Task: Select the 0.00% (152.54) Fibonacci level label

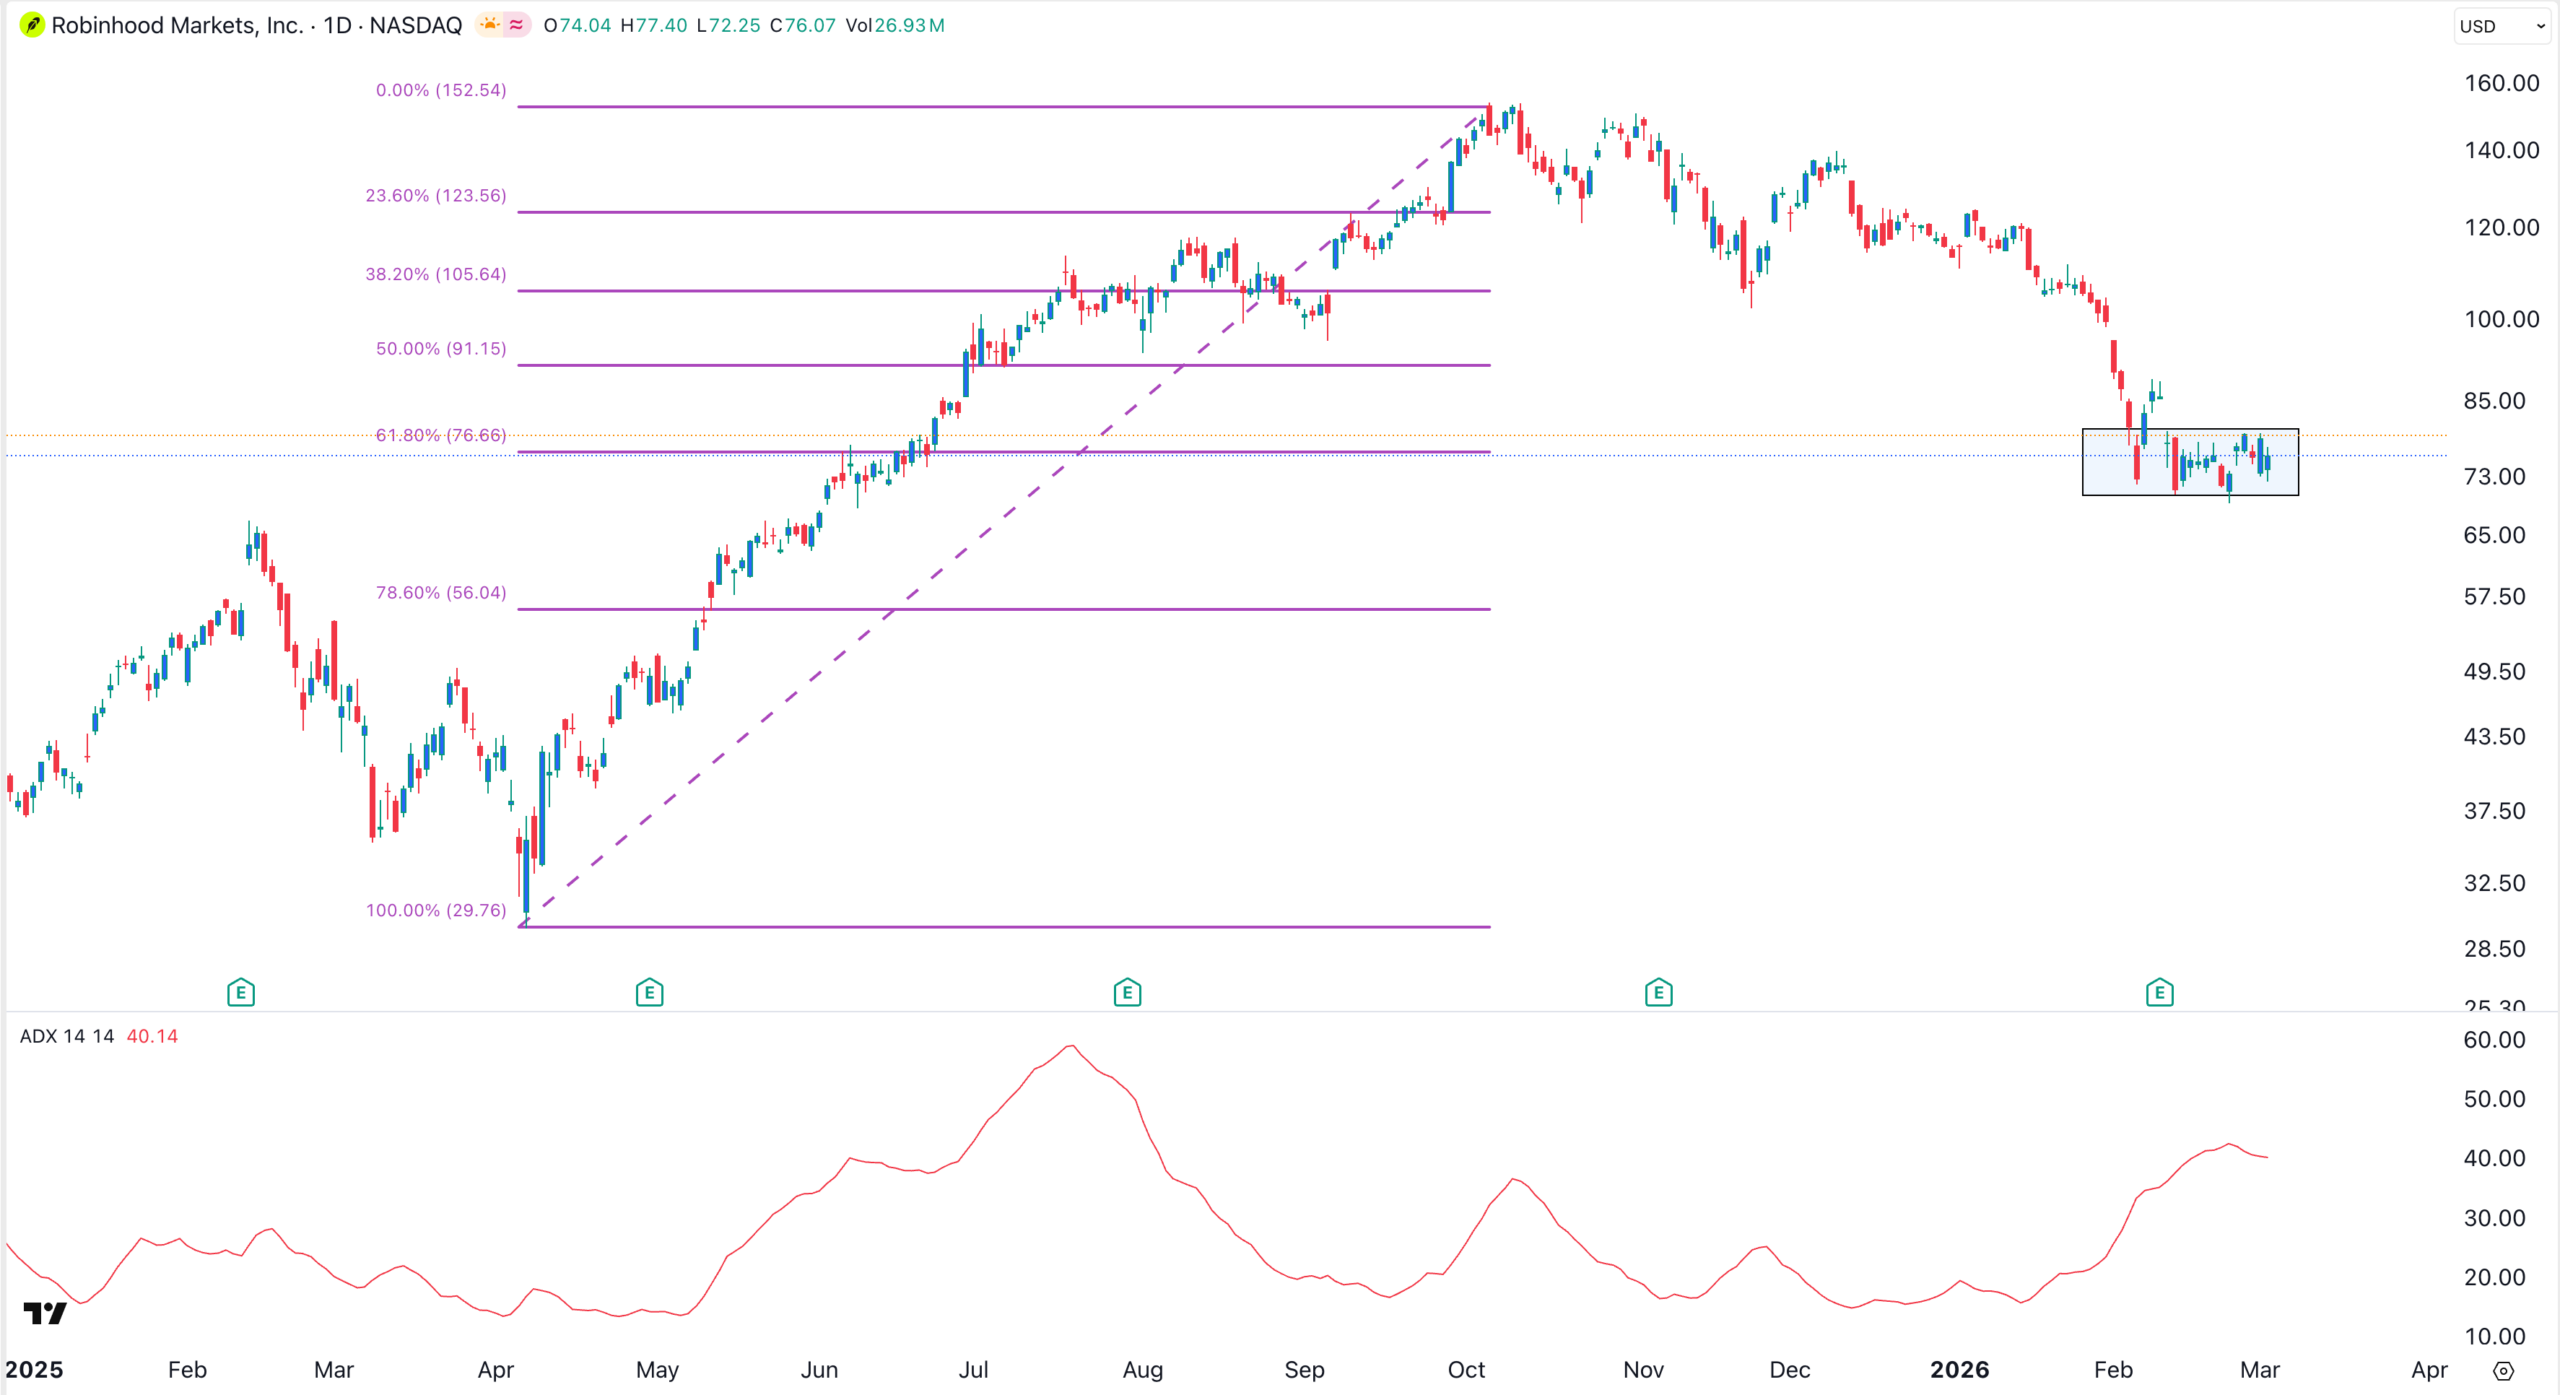Action: [441, 90]
